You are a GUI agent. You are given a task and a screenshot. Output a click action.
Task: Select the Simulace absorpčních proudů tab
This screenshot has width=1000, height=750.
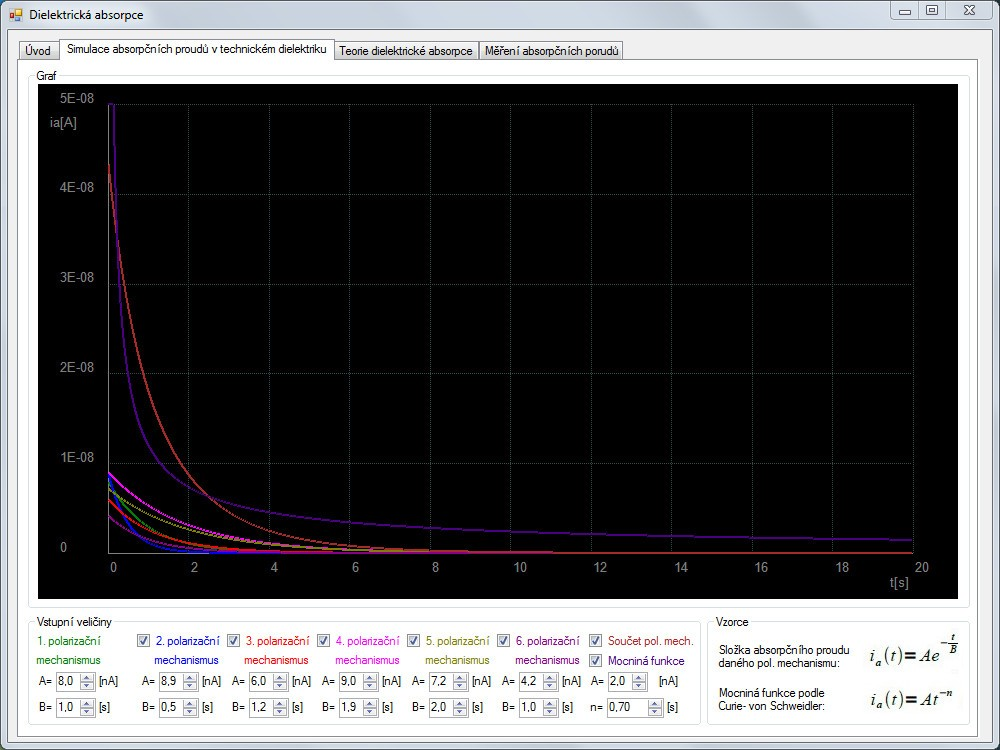(x=196, y=49)
